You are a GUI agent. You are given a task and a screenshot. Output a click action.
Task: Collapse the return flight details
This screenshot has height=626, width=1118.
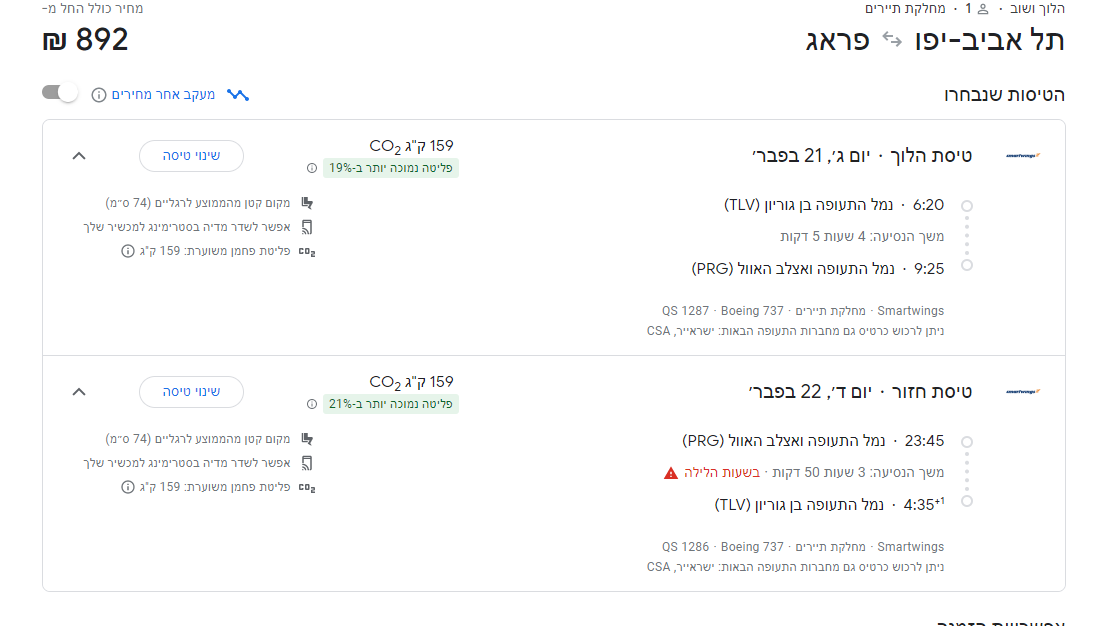80,392
